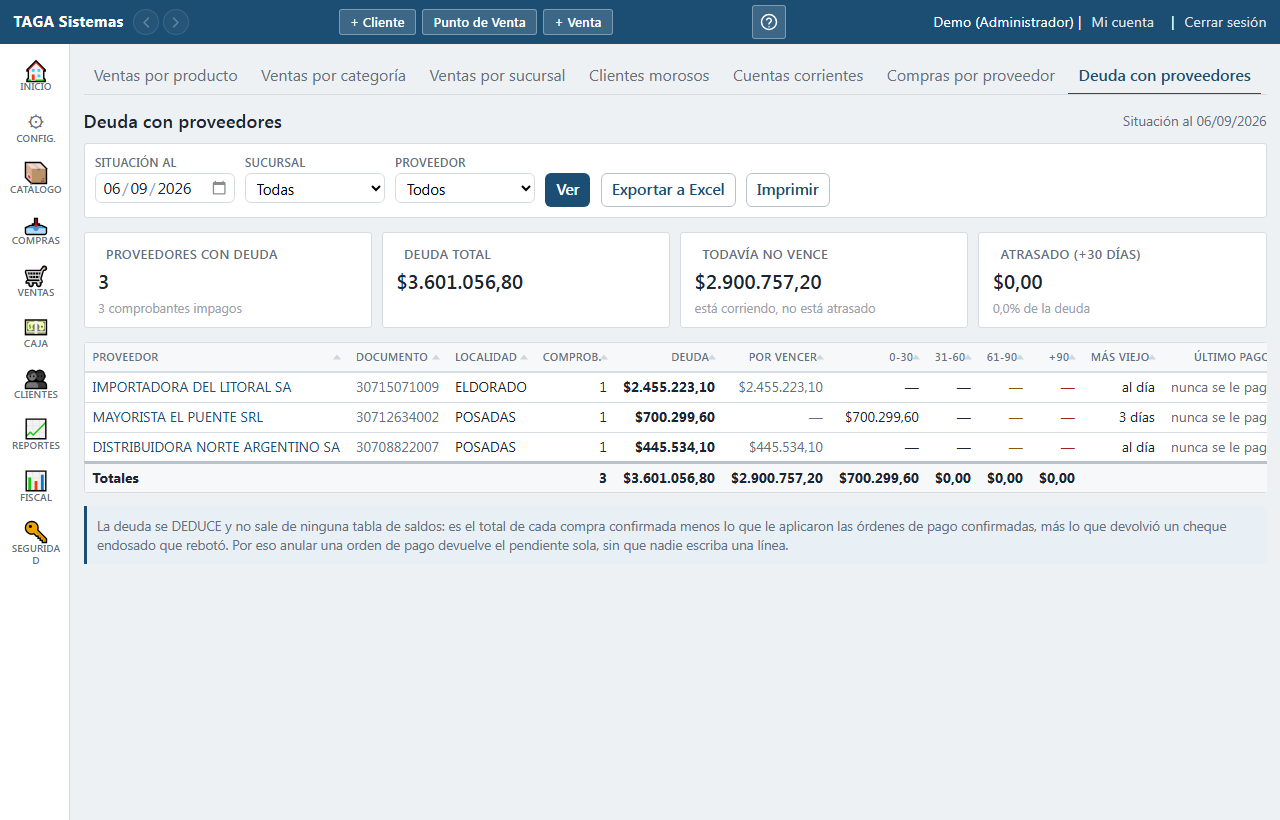Expand the Proveedor dropdown
Viewport: 1280px width, 820px height.
click(465, 188)
